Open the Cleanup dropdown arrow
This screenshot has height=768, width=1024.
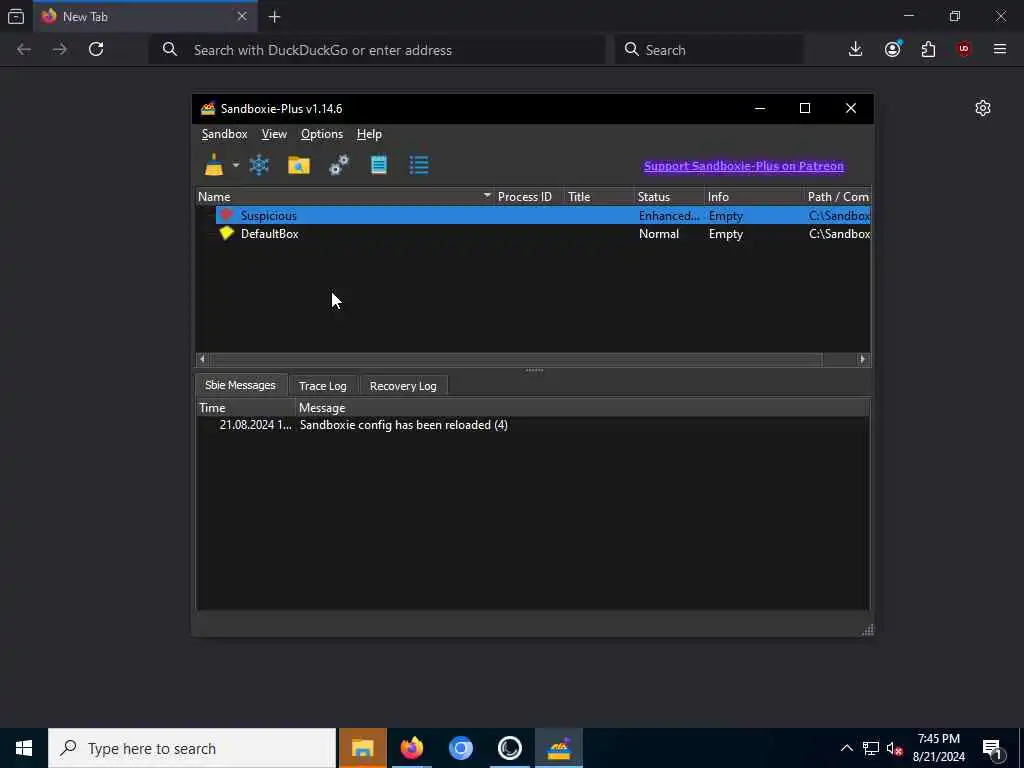(x=236, y=165)
